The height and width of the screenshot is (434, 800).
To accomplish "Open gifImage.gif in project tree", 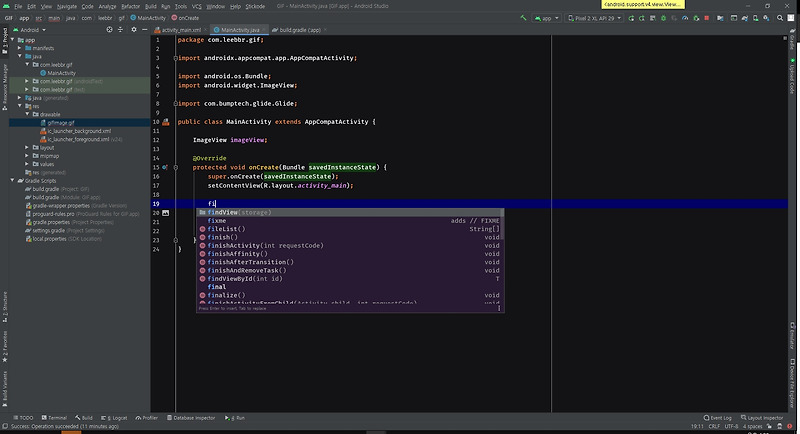I will [61, 122].
